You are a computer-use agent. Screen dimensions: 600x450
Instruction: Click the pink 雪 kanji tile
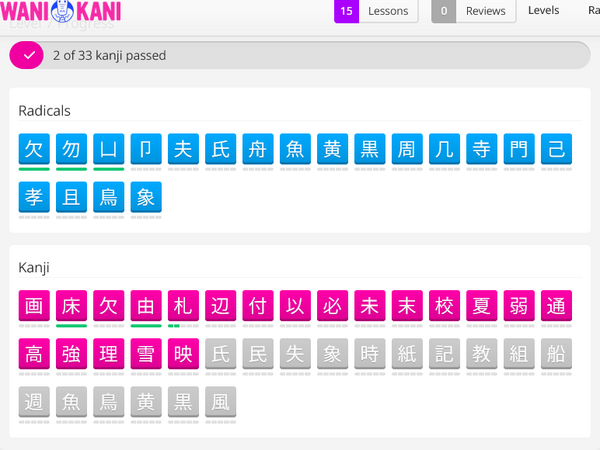click(146, 354)
